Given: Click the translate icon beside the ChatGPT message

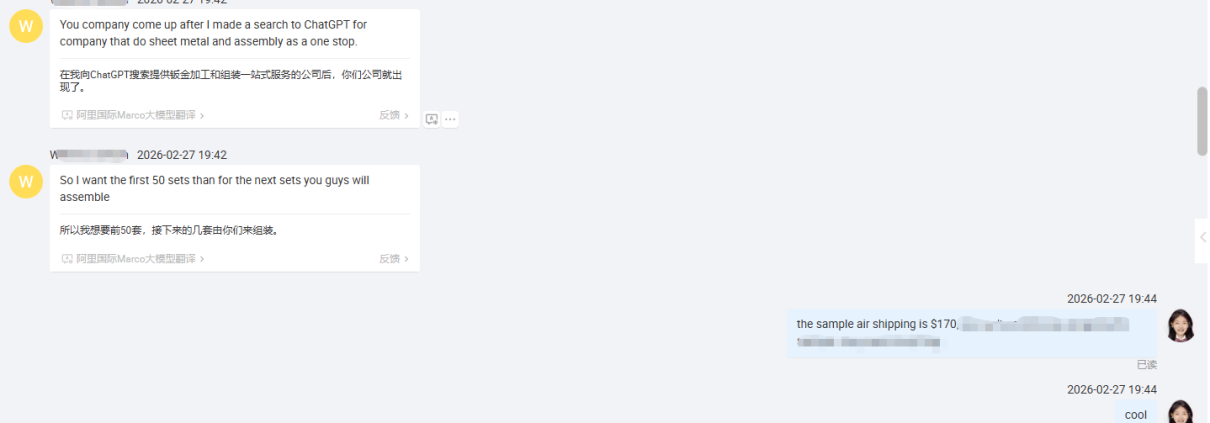Looking at the screenshot, I should pos(432,119).
